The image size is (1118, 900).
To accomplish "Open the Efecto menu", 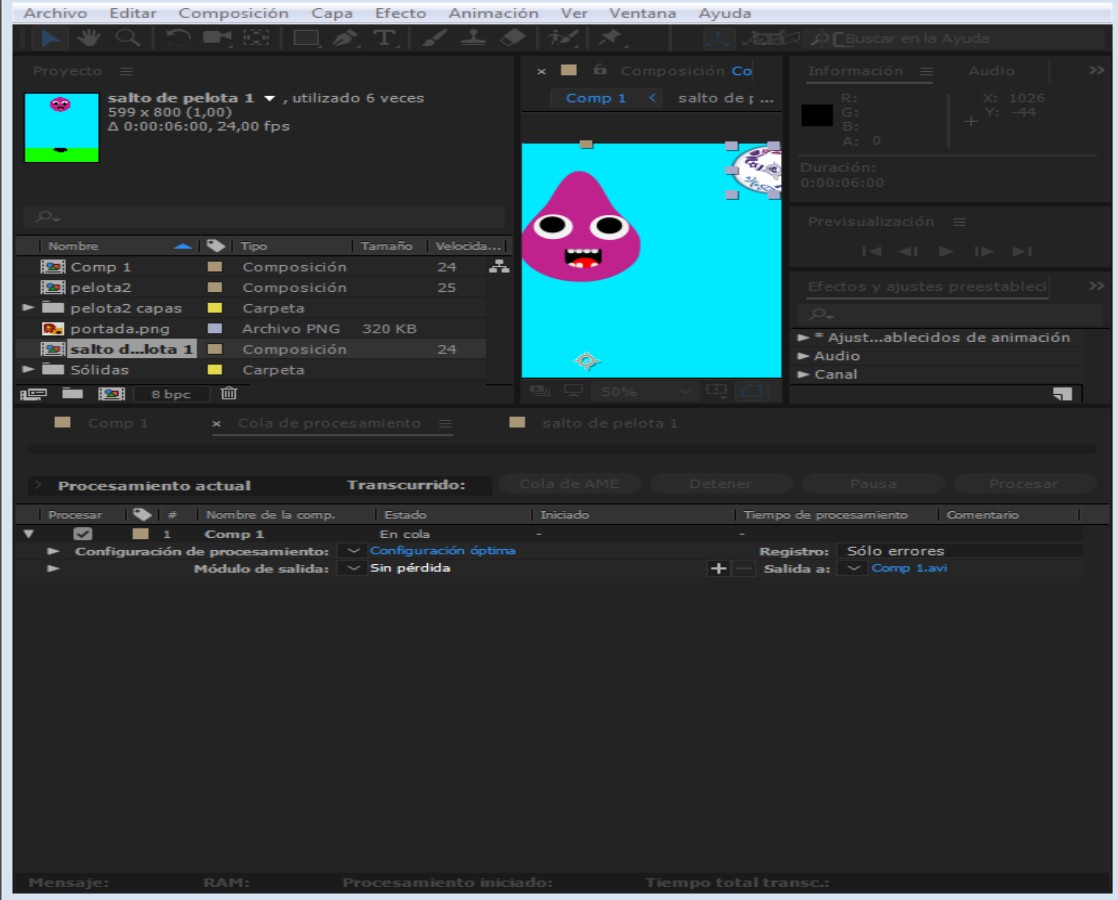I will (x=400, y=13).
